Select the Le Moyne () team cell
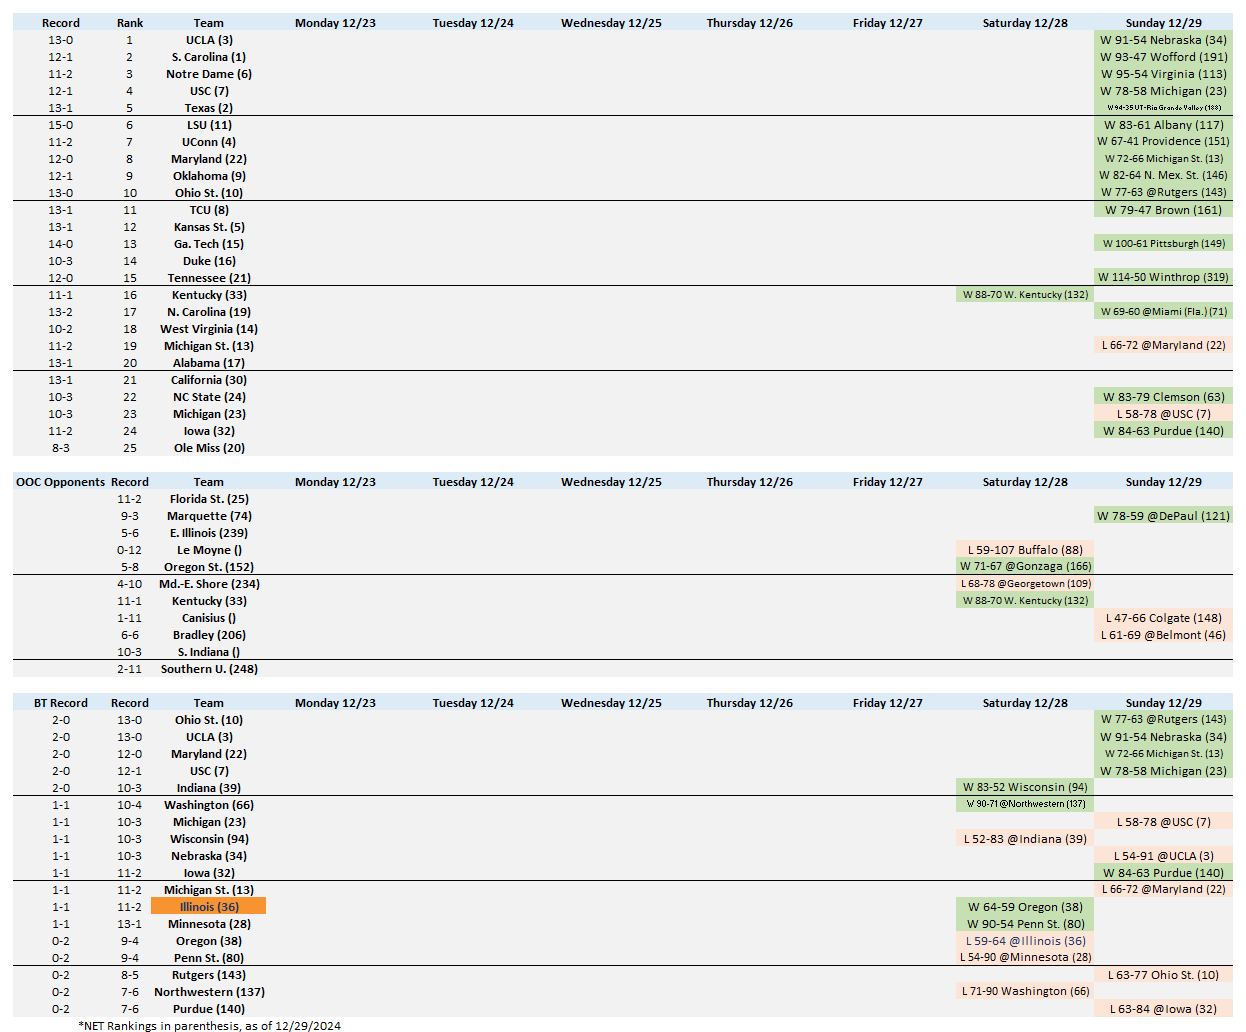The width and height of the screenshot is (1246, 1032). click(209, 550)
